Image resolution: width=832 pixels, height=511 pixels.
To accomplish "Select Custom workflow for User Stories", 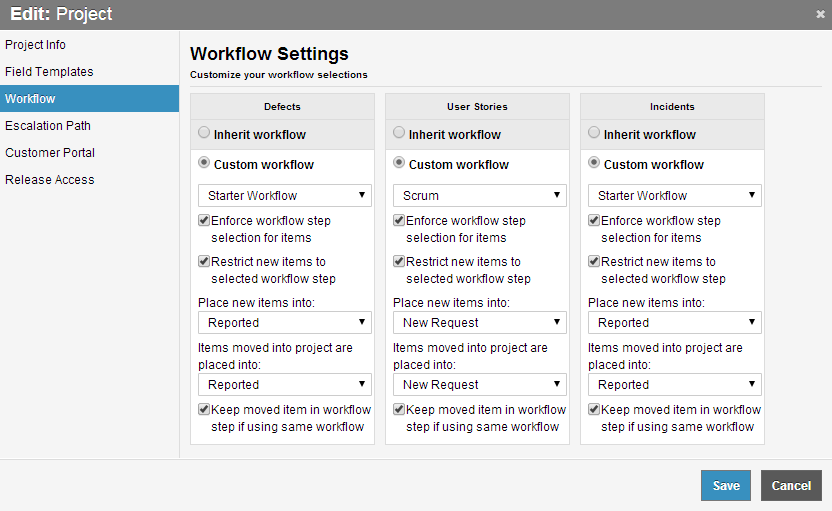I will pyautogui.click(x=400, y=163).
